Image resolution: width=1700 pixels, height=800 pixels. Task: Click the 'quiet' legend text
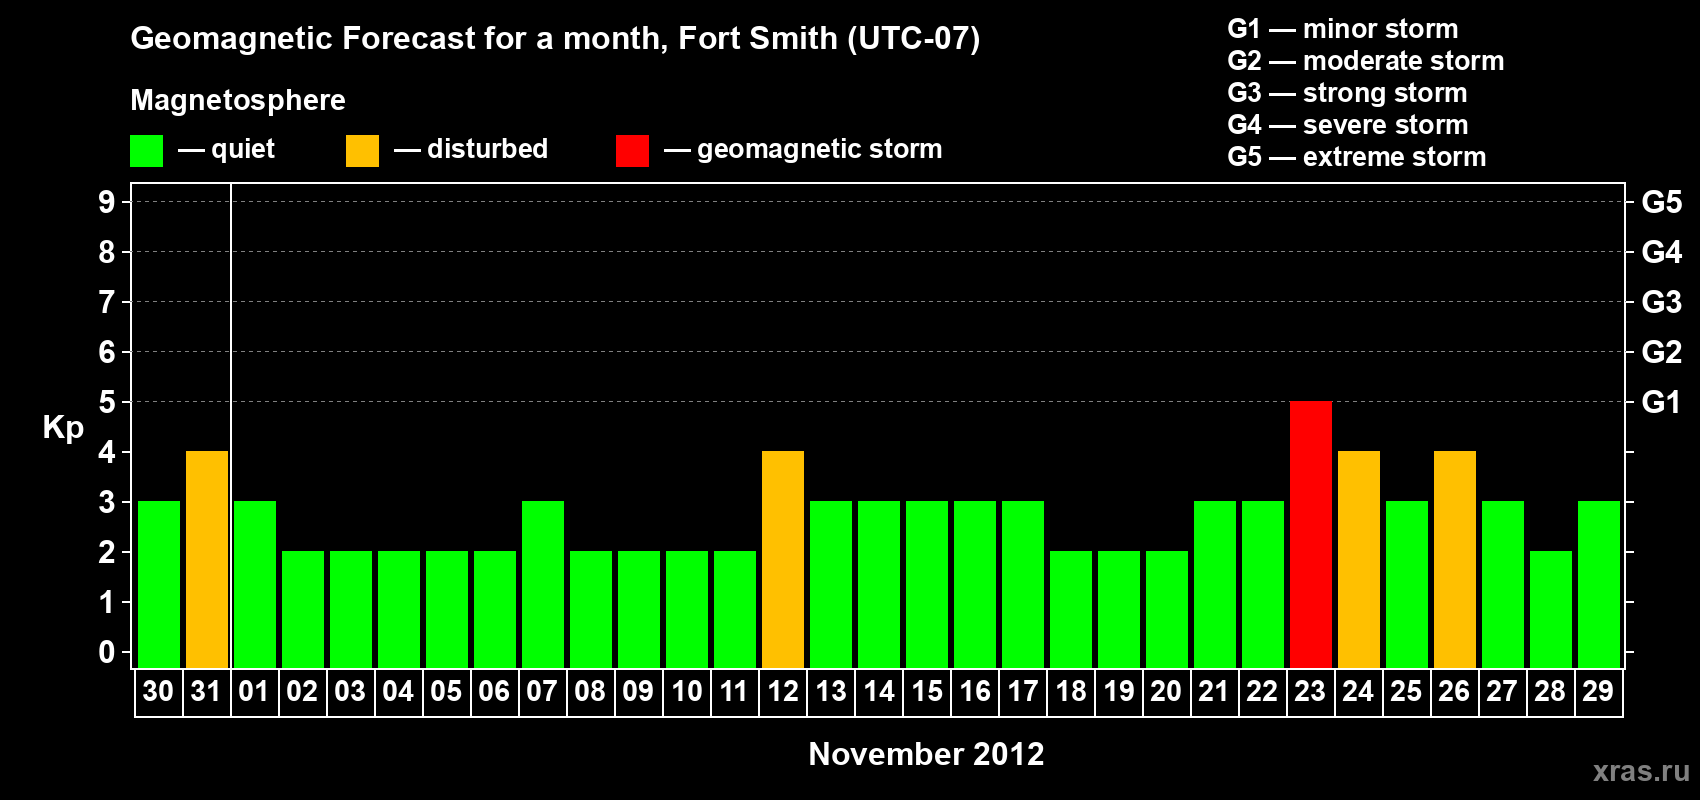pyautogui.click(x=243, y=150)
